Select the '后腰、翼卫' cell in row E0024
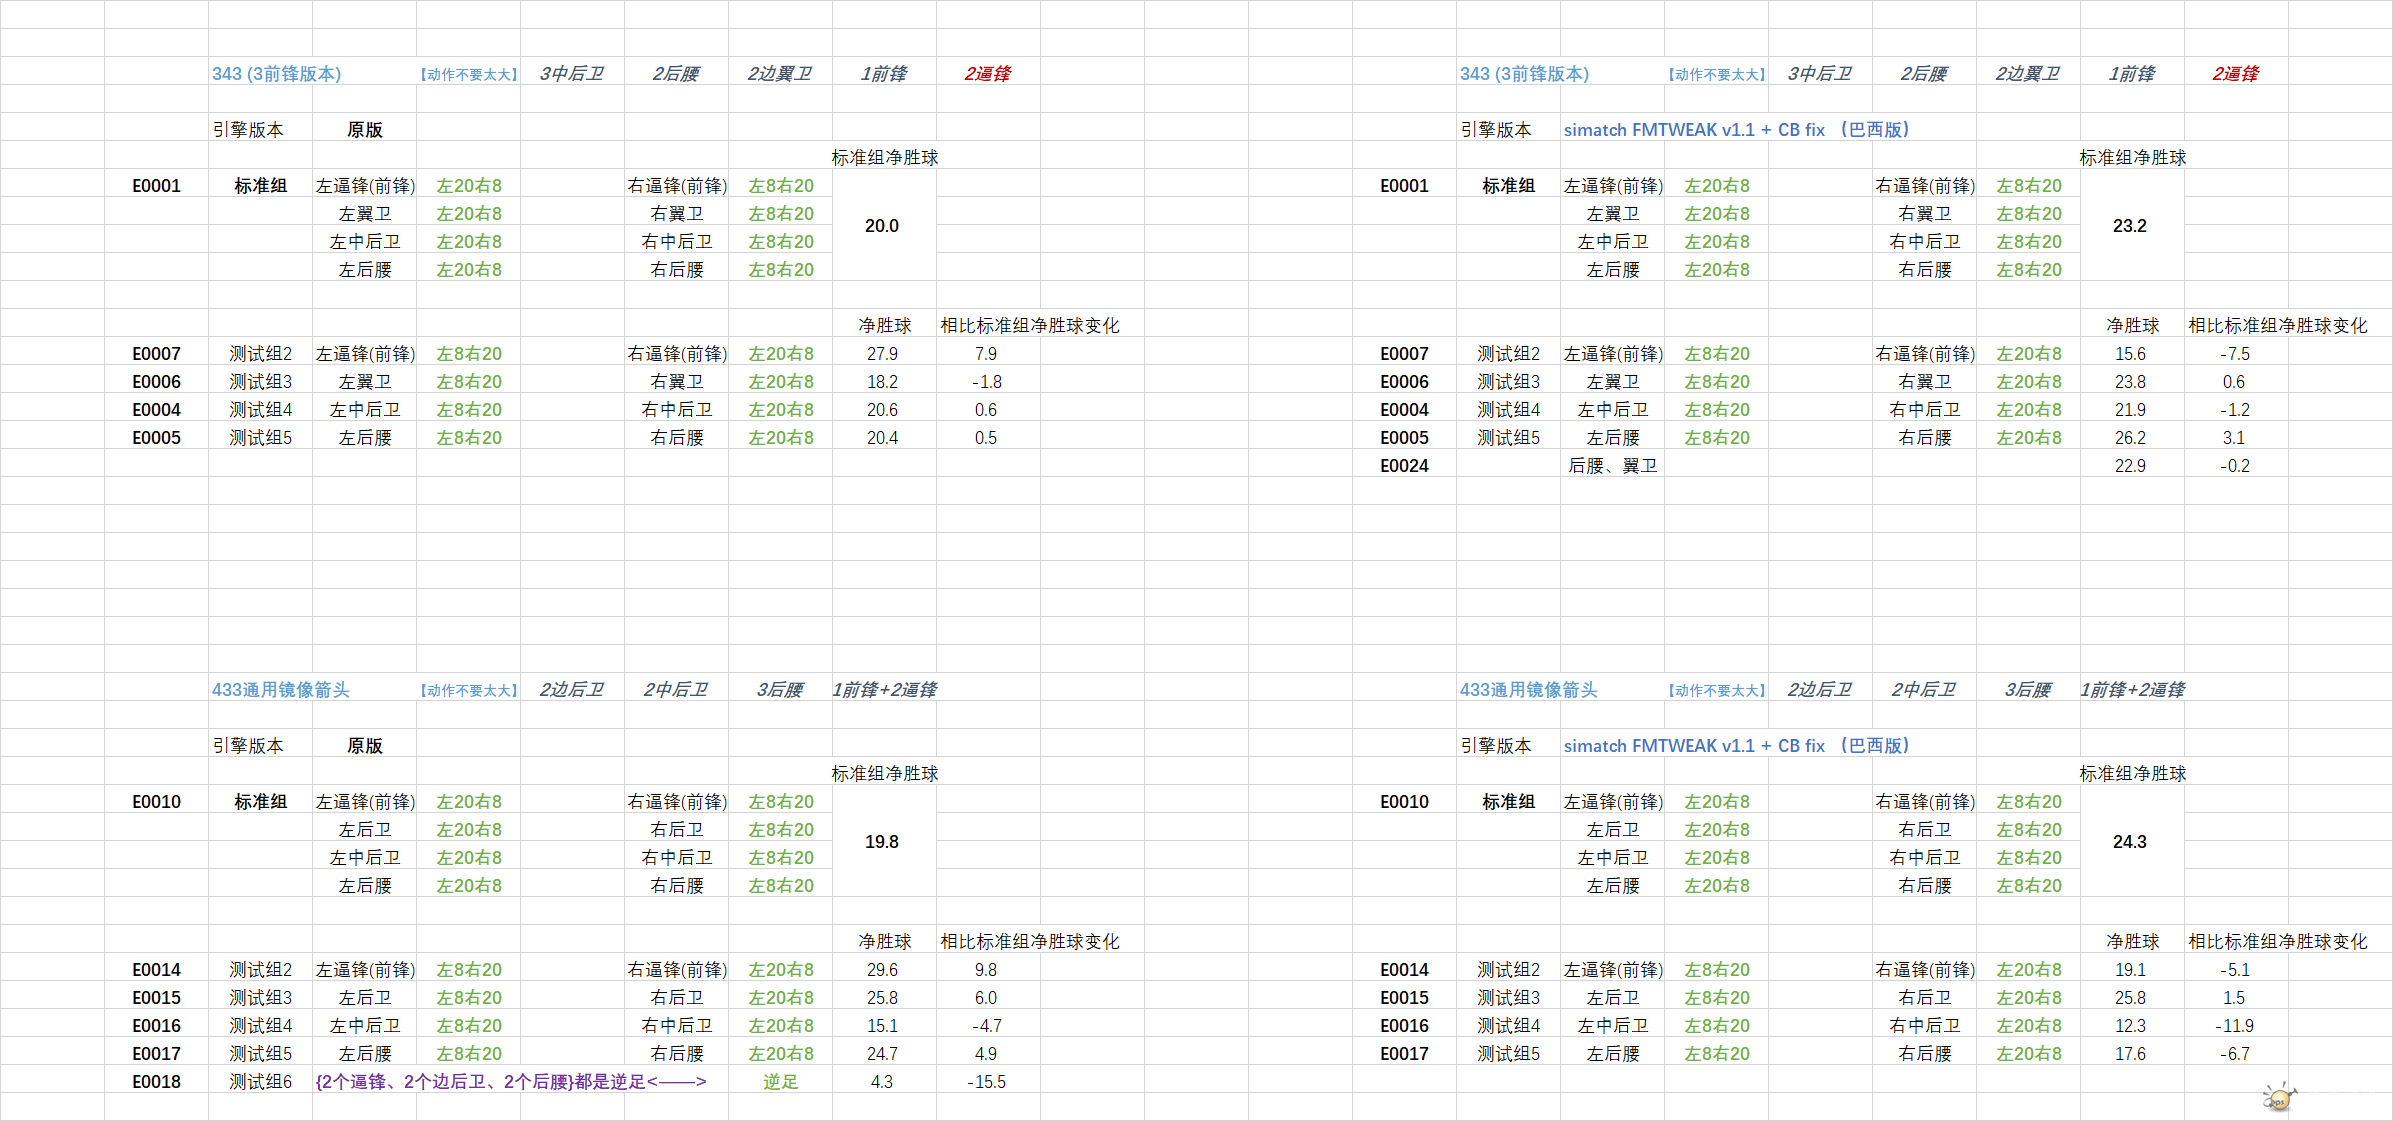 click(1612, 466)
